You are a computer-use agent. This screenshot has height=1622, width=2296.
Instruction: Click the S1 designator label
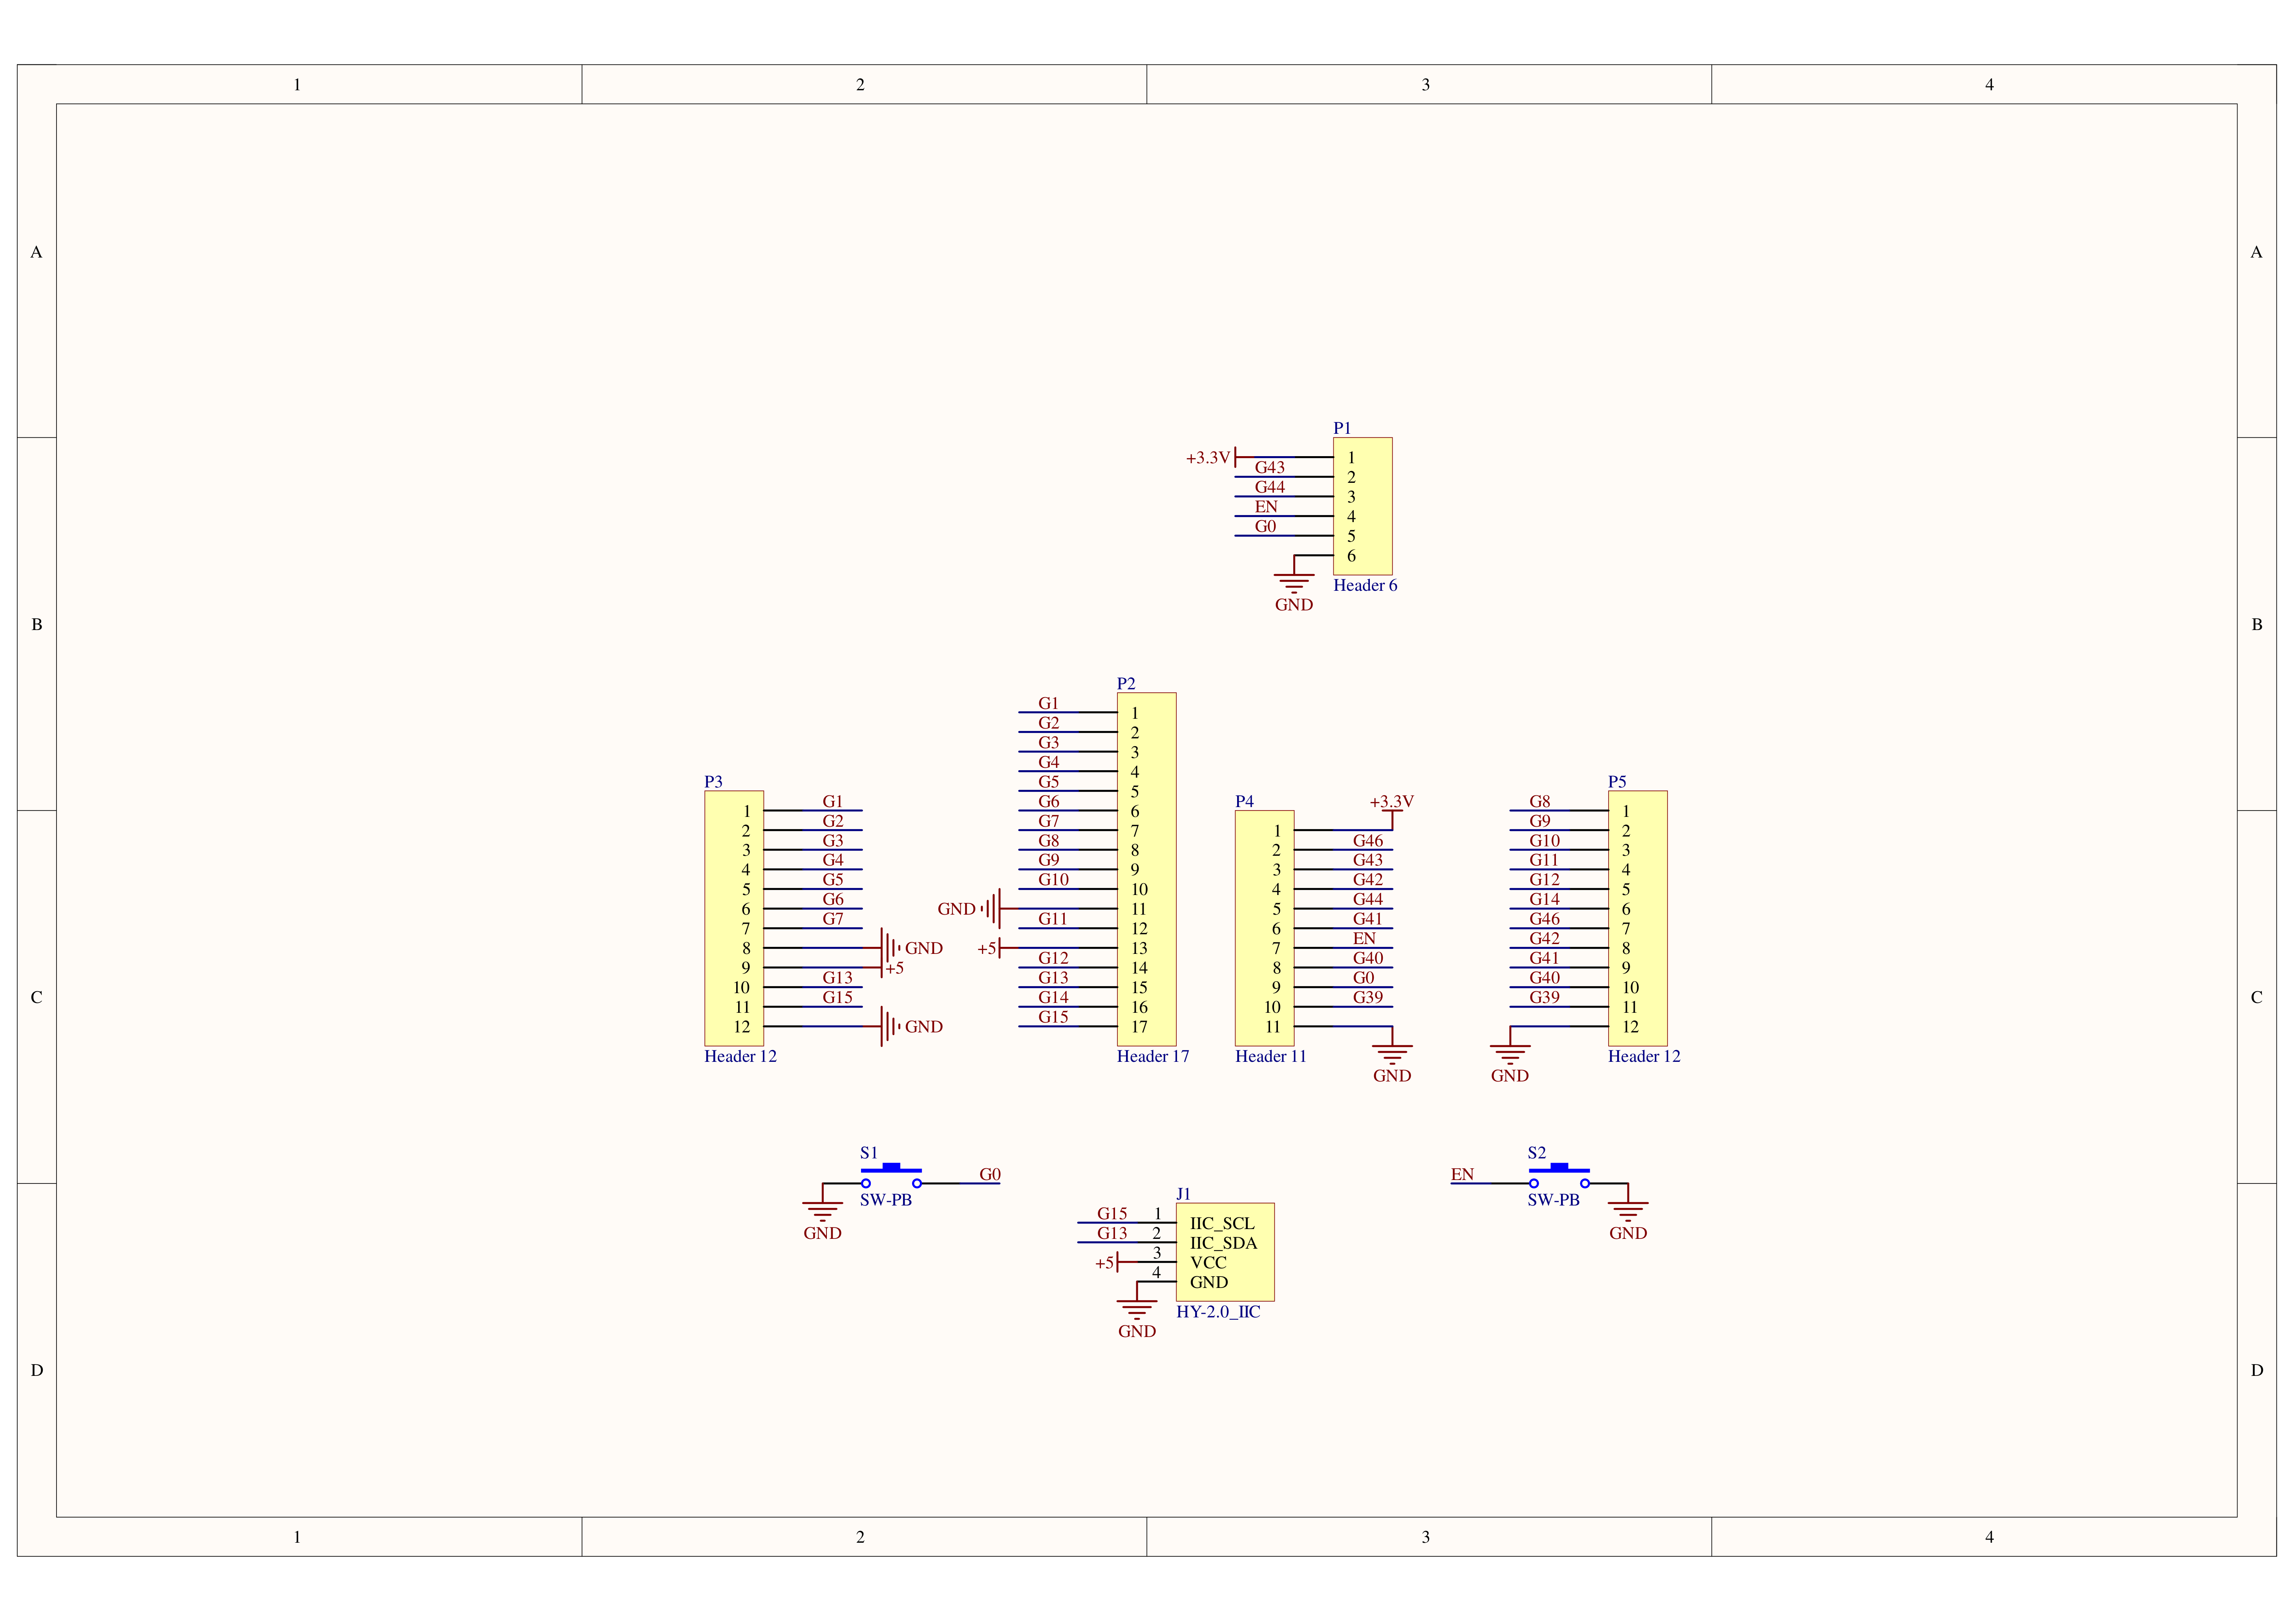869,1153
